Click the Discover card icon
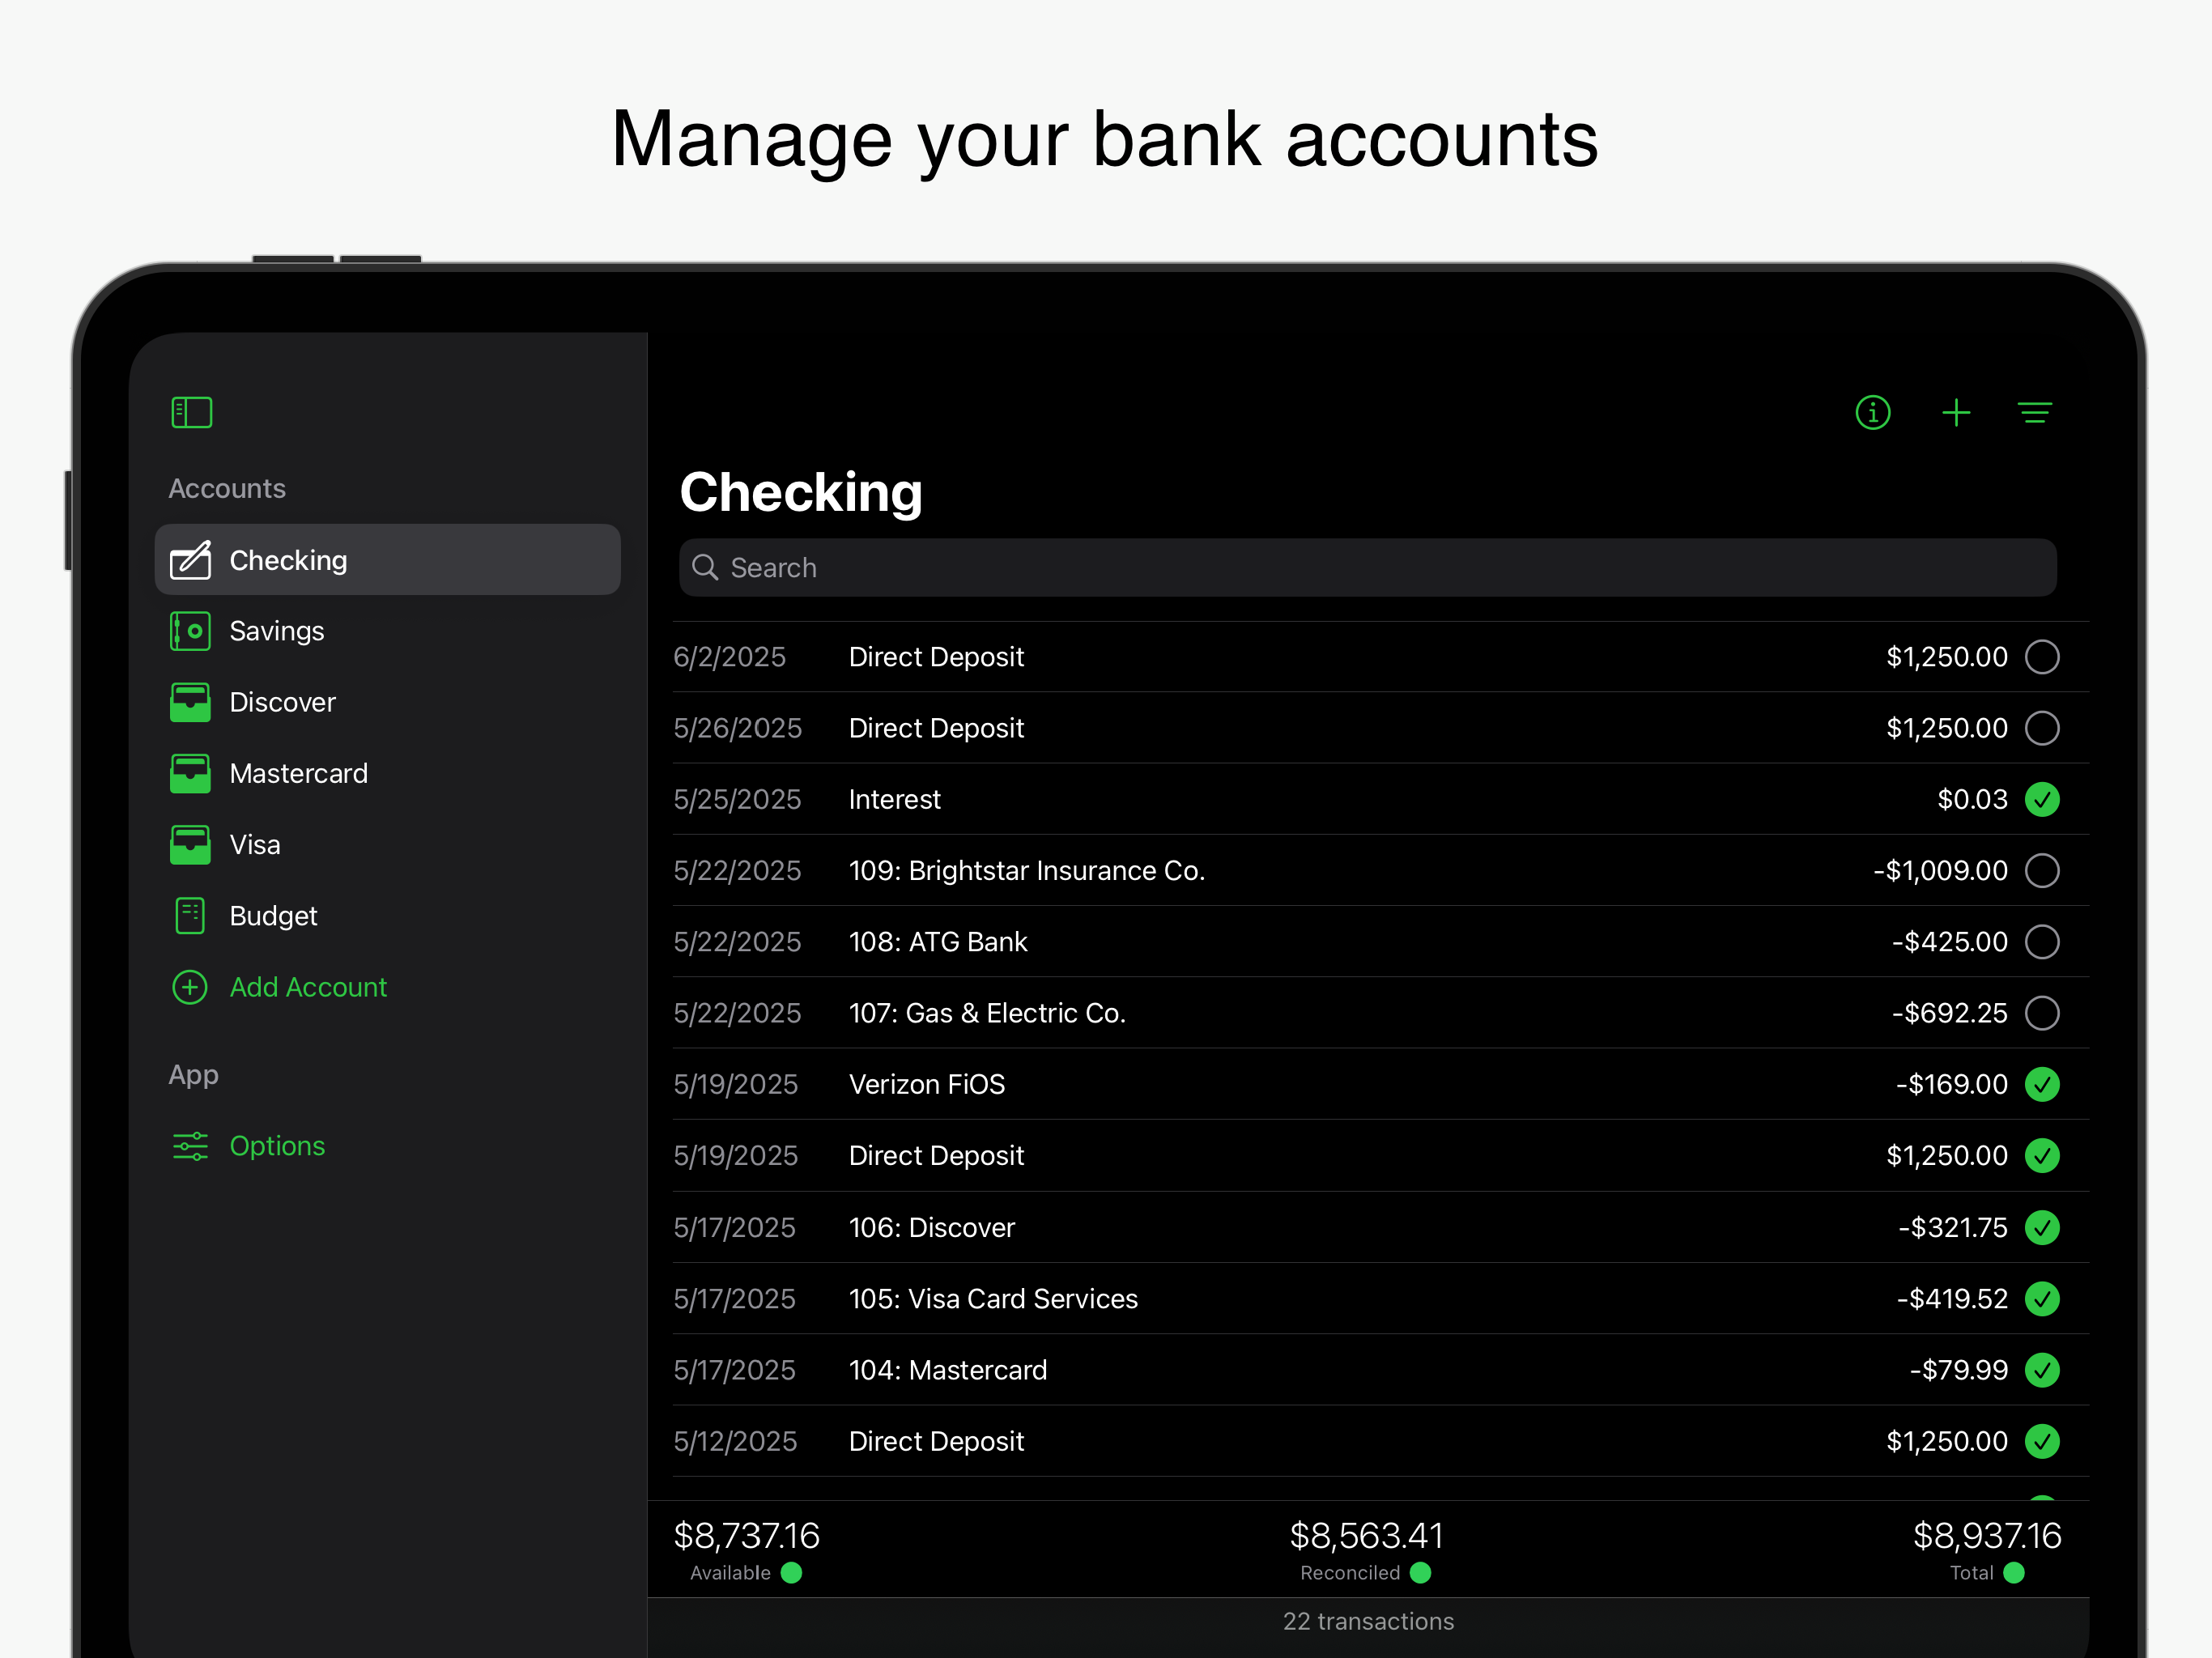 pyautogui.click(x=190, y=702)
